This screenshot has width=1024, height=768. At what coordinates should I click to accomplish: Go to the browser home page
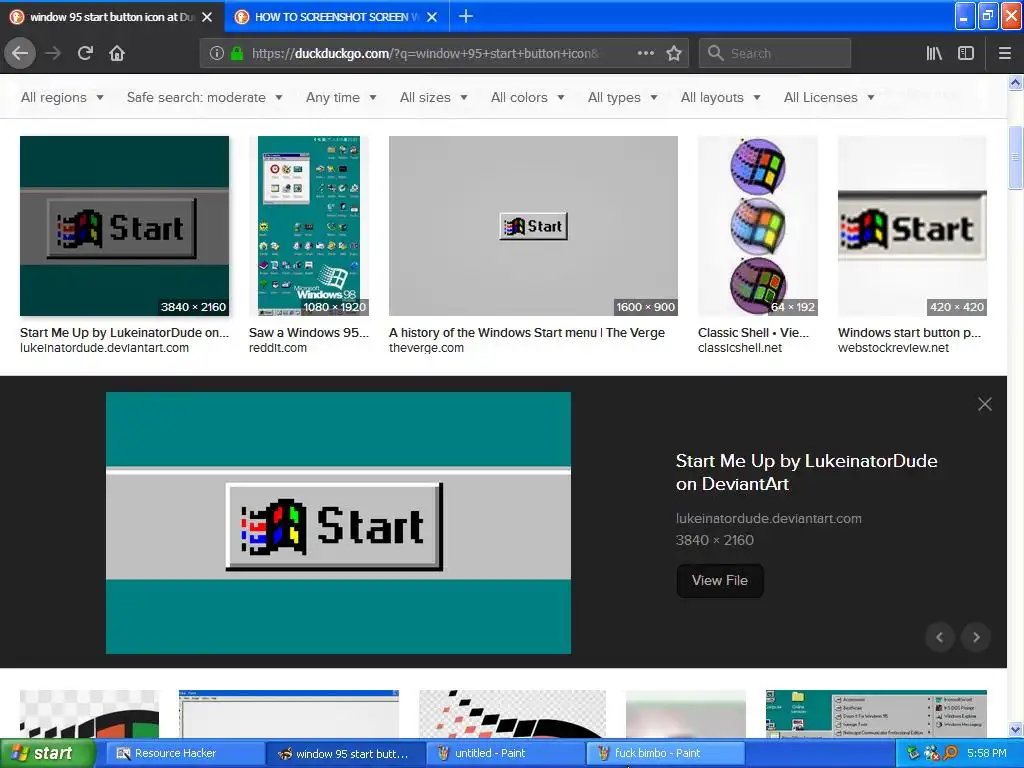tap(117, 53)
